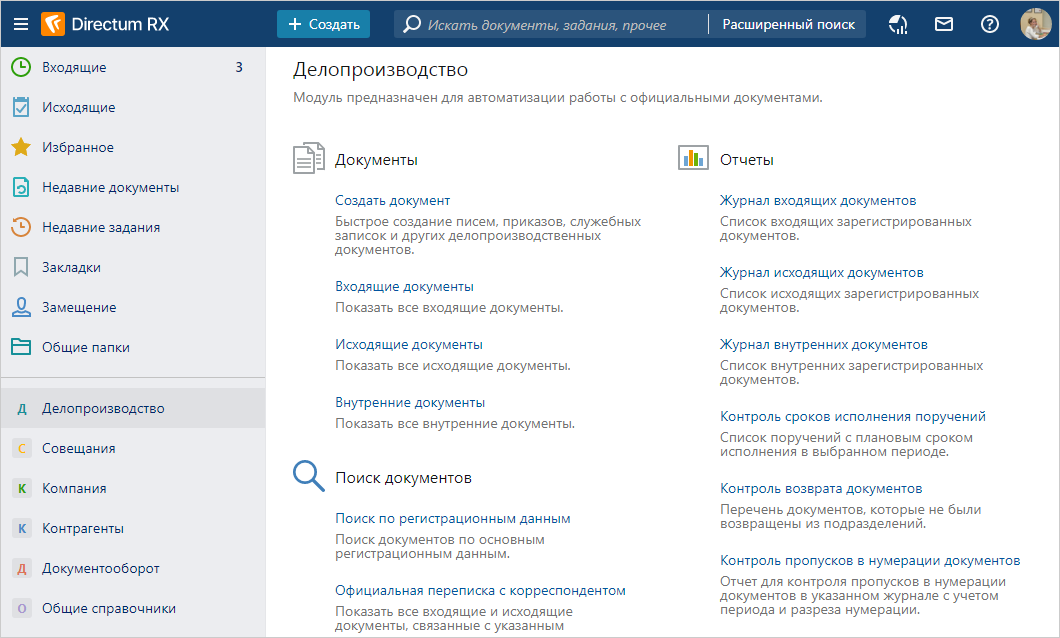Toggle the hamburger navigation menu
This screenshot has height=638, width=1060.
tap(20, 24)
